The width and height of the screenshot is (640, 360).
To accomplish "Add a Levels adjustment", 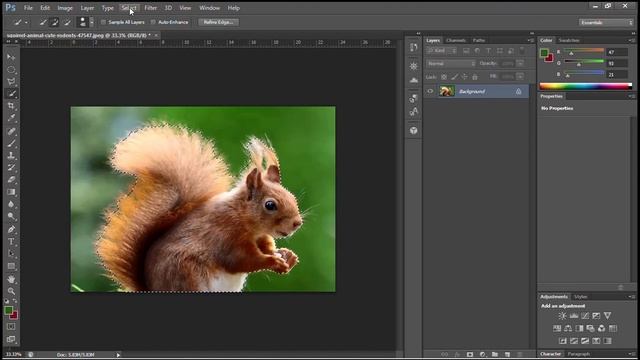I will (574, 316).
